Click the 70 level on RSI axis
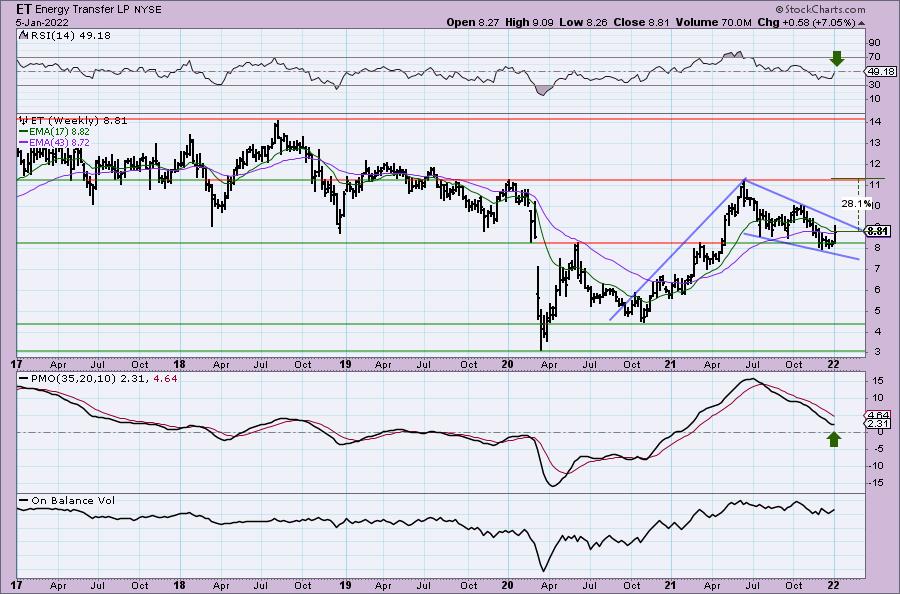Image resolution: width=900 pixels, height=594 pixels. (875, 57)
